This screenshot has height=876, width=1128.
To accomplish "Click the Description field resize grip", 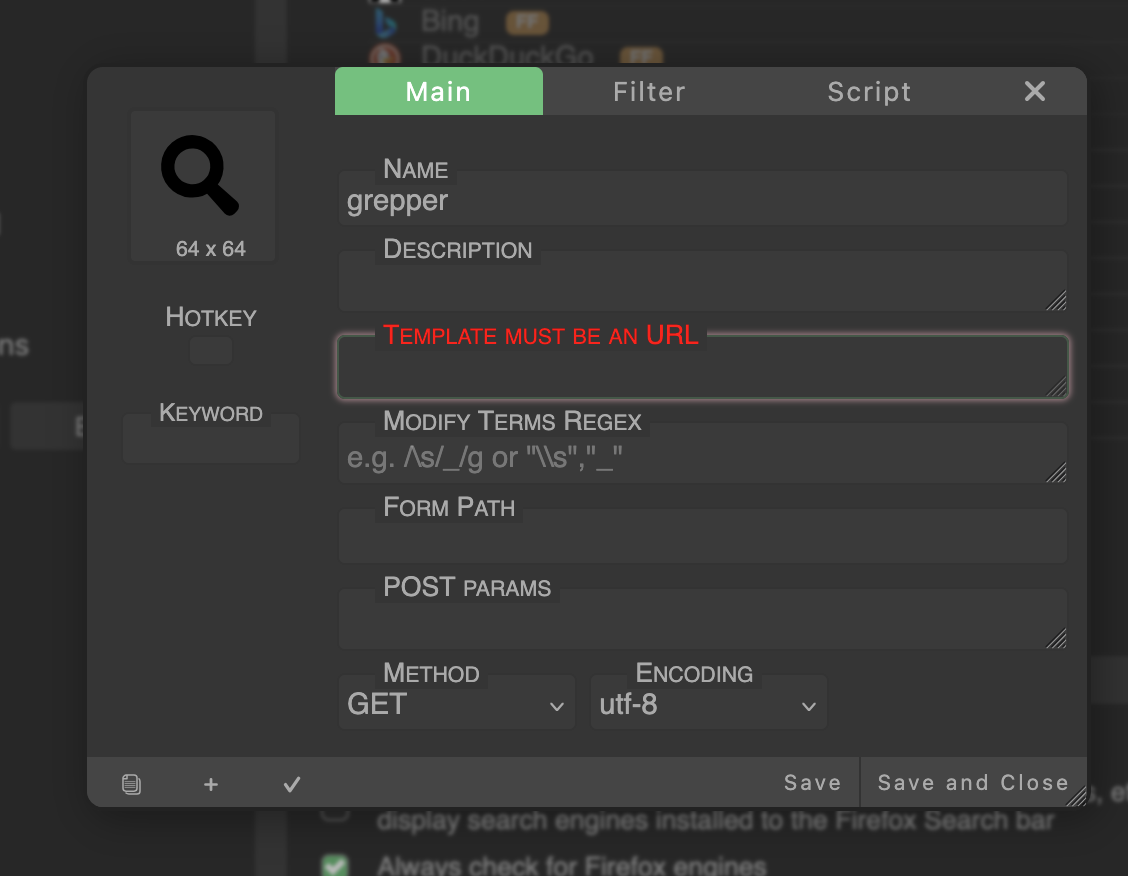I will click(1057, 301).
